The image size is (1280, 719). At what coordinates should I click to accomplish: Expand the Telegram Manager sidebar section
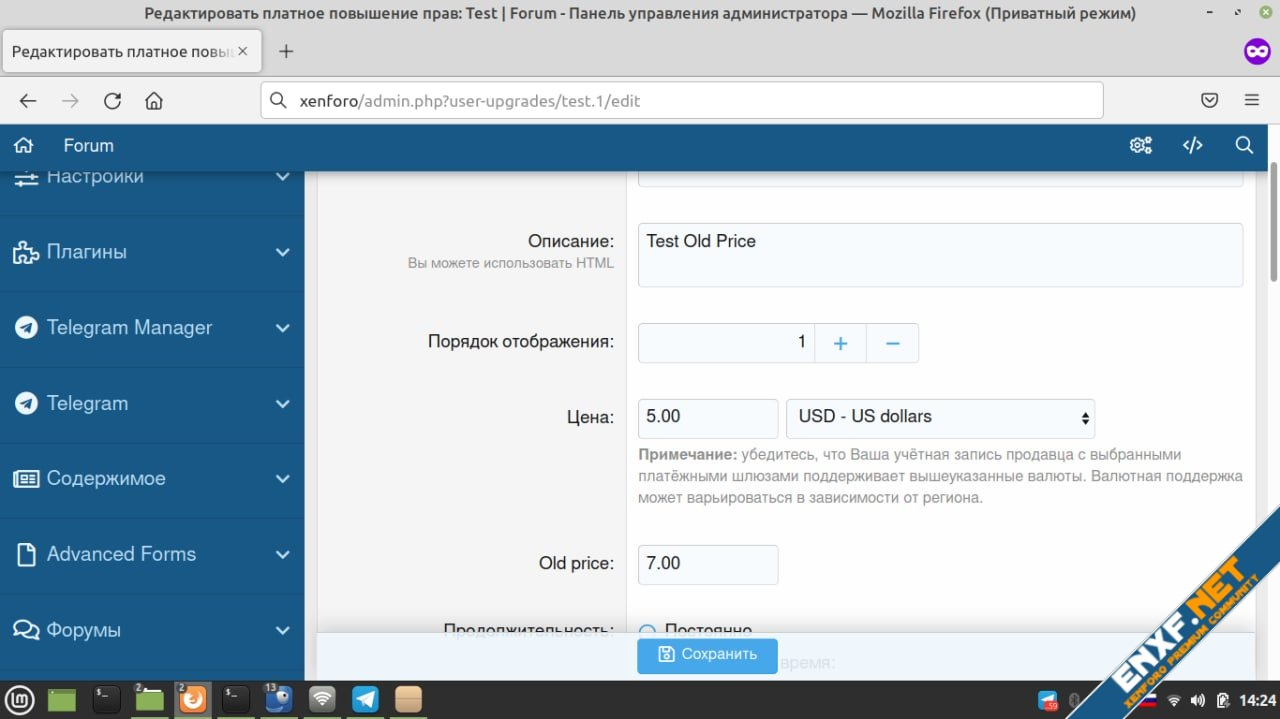(x=282, y=328)
